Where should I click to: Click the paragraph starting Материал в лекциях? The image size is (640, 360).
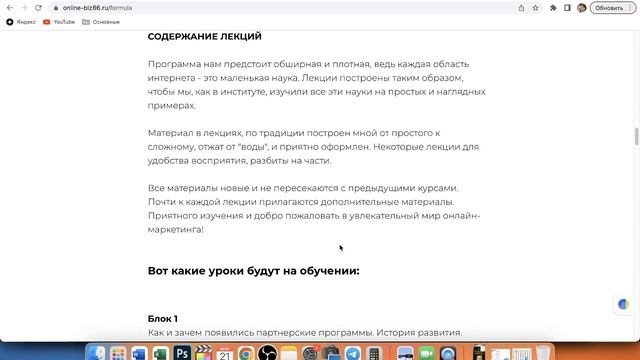click(x=313, y=147)
